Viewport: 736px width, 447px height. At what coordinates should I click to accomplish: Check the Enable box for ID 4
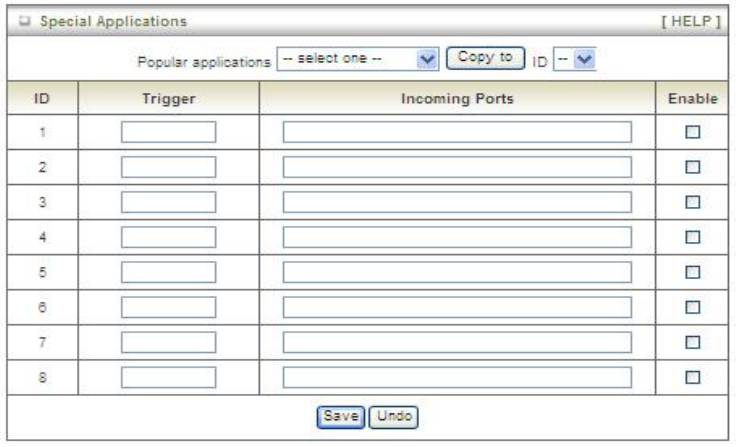point(692,237)
